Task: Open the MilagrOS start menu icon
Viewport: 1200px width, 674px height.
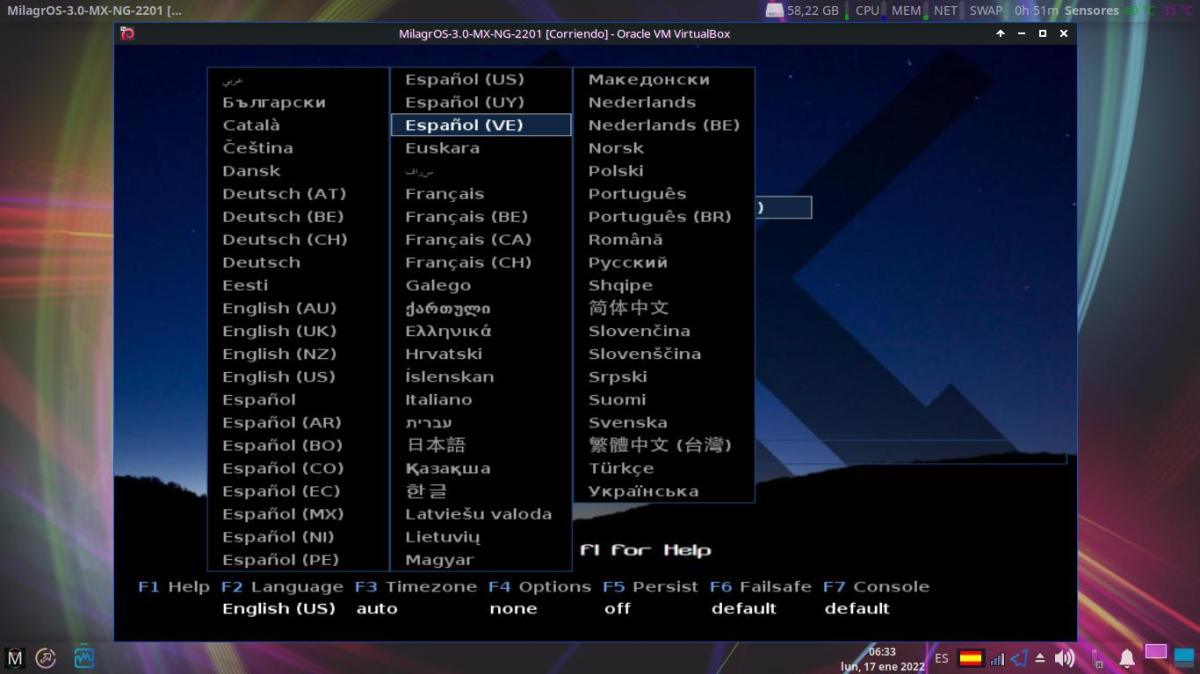Action: tap(15, 658)
